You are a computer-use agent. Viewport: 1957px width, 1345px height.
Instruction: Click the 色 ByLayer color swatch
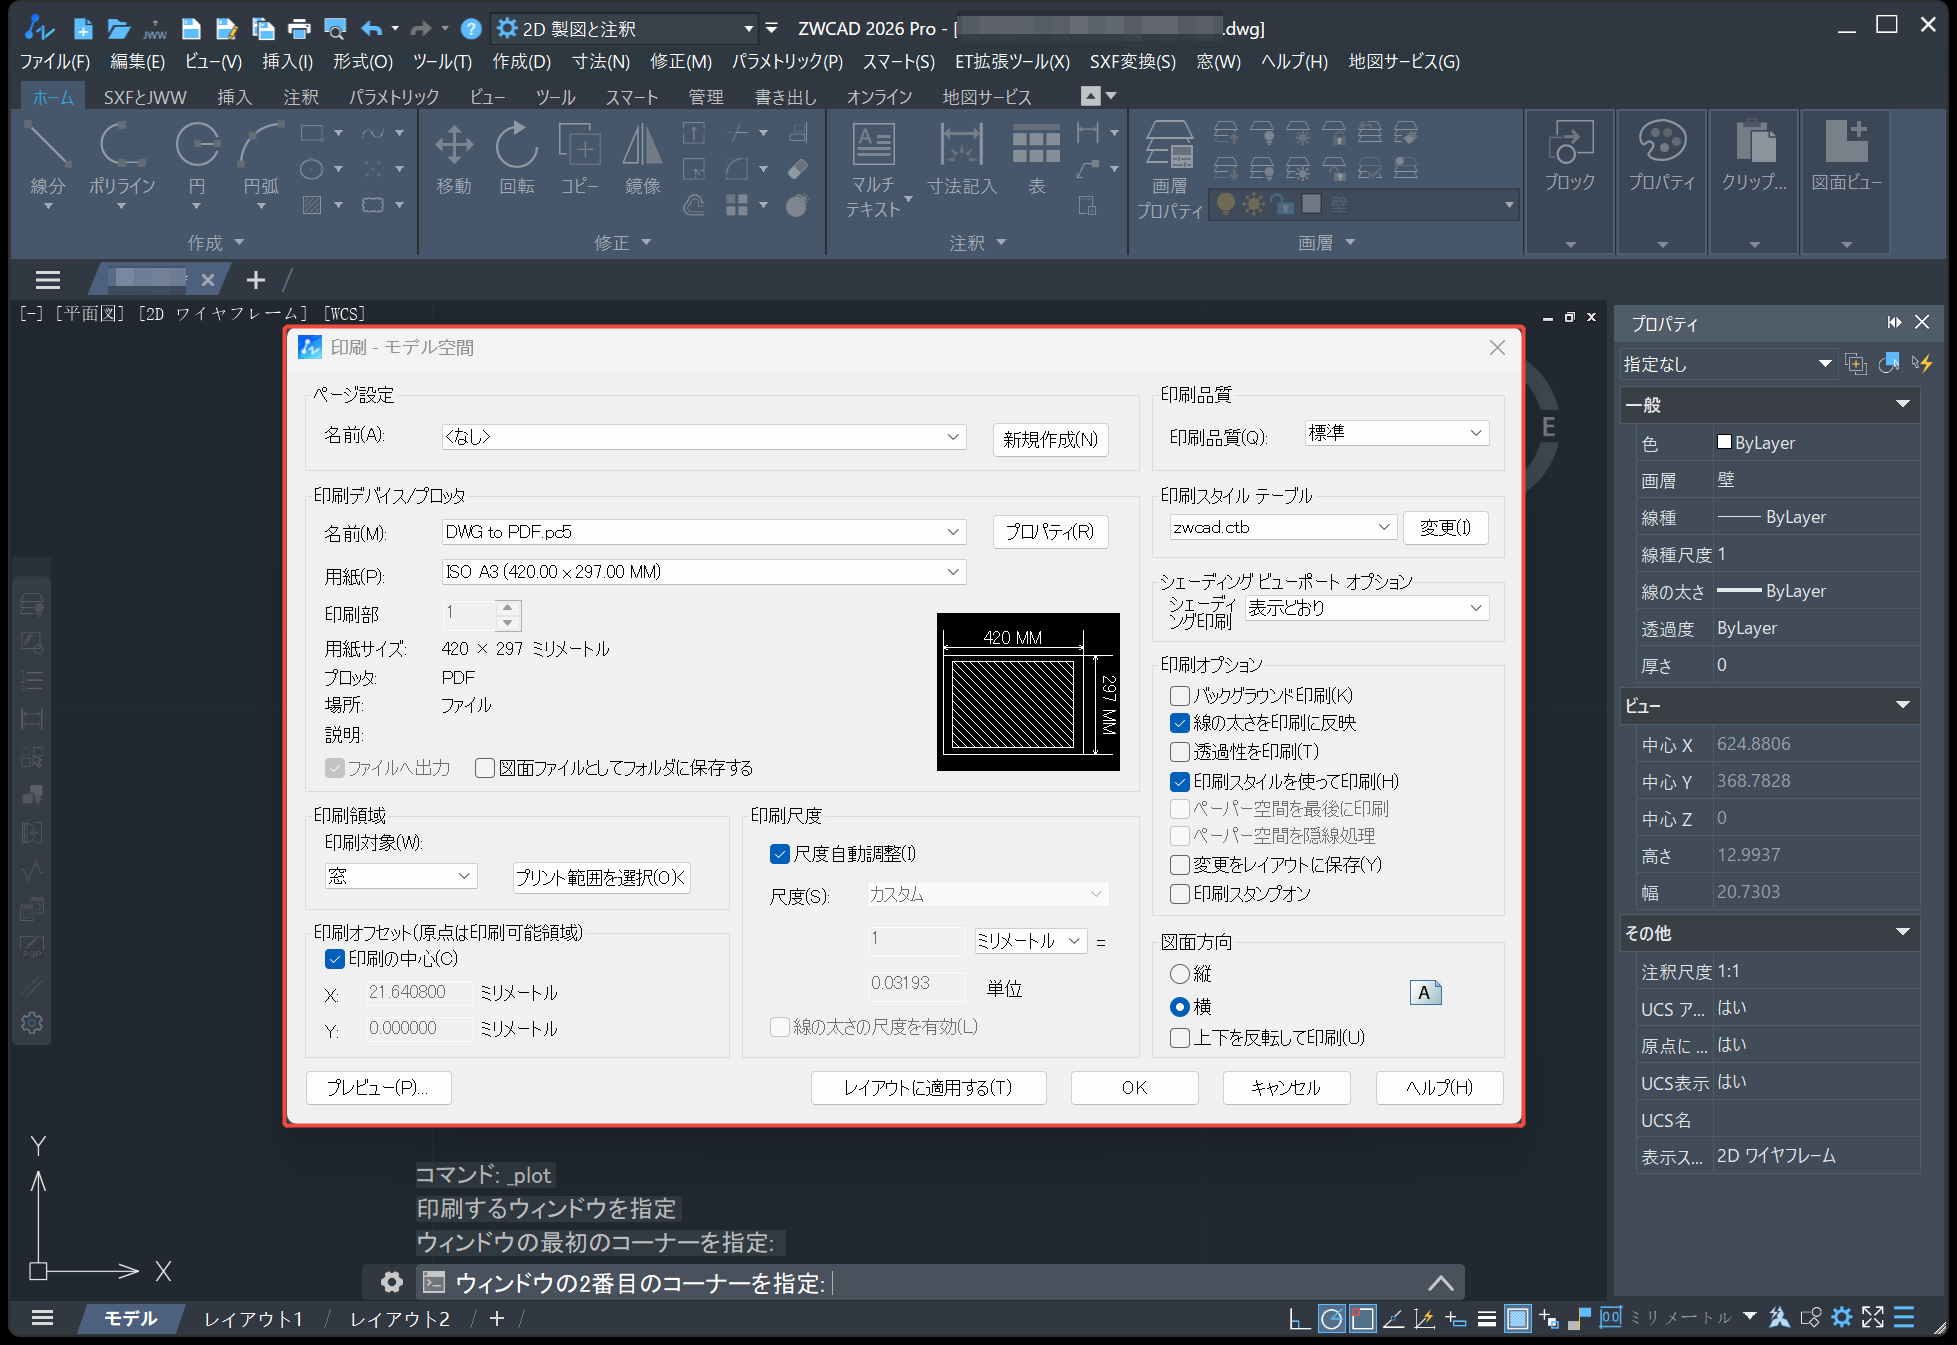[1724, 442]
